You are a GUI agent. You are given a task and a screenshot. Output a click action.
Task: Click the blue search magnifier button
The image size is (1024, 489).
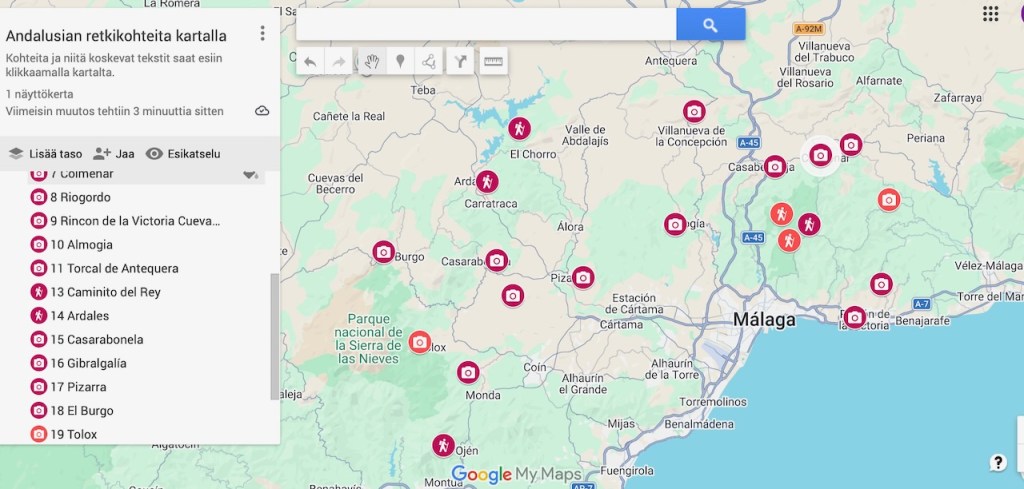(x=710, y=25)
